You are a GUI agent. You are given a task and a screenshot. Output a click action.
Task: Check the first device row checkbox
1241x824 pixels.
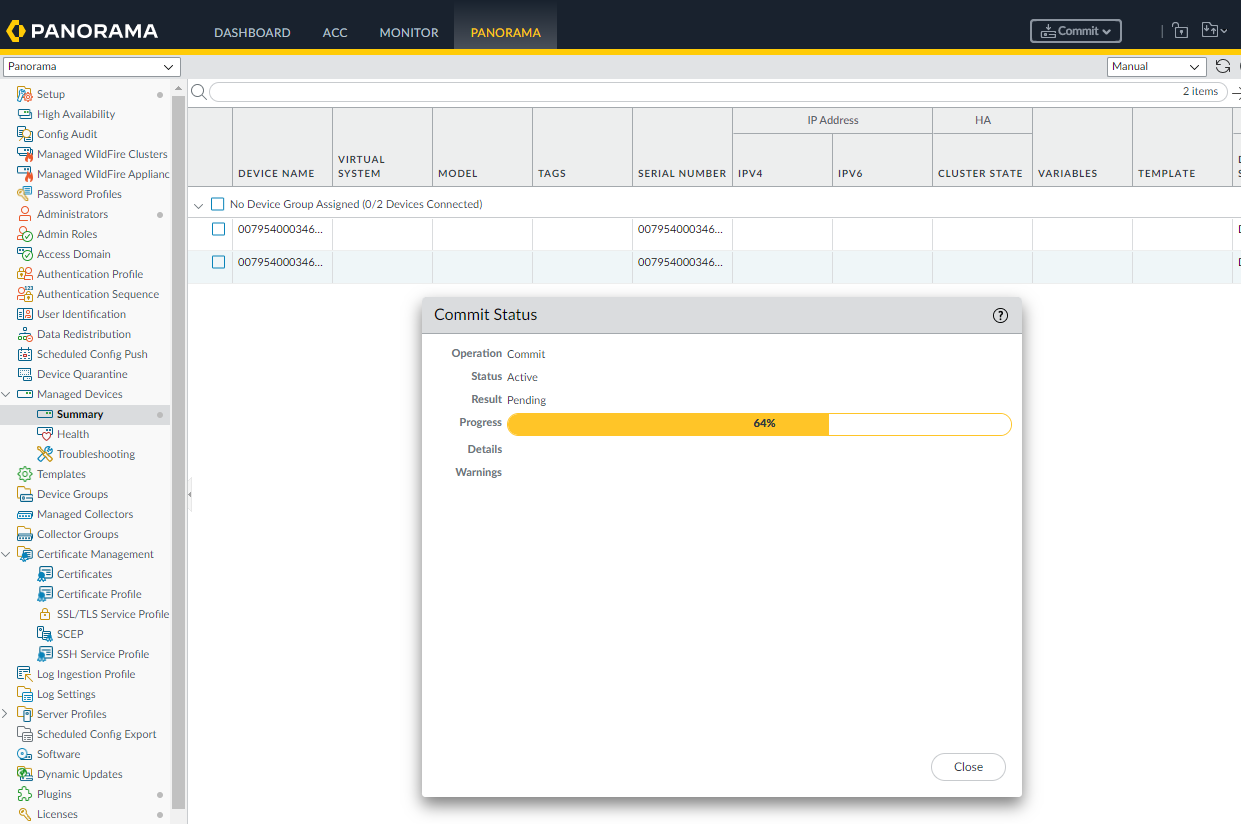[218, 229]
